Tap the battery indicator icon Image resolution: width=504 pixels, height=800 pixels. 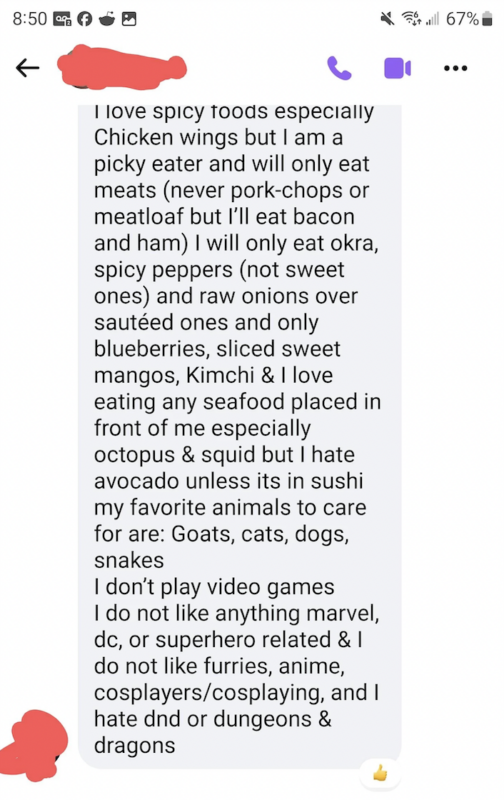(x=487, y=19)
